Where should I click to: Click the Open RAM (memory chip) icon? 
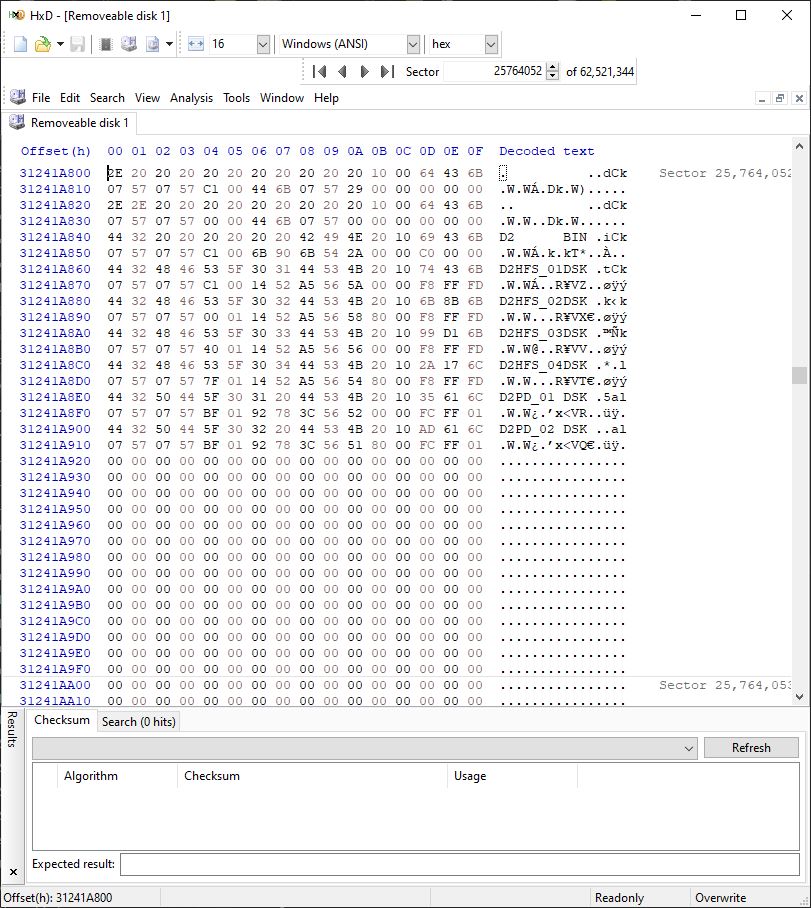click(106, 44)
